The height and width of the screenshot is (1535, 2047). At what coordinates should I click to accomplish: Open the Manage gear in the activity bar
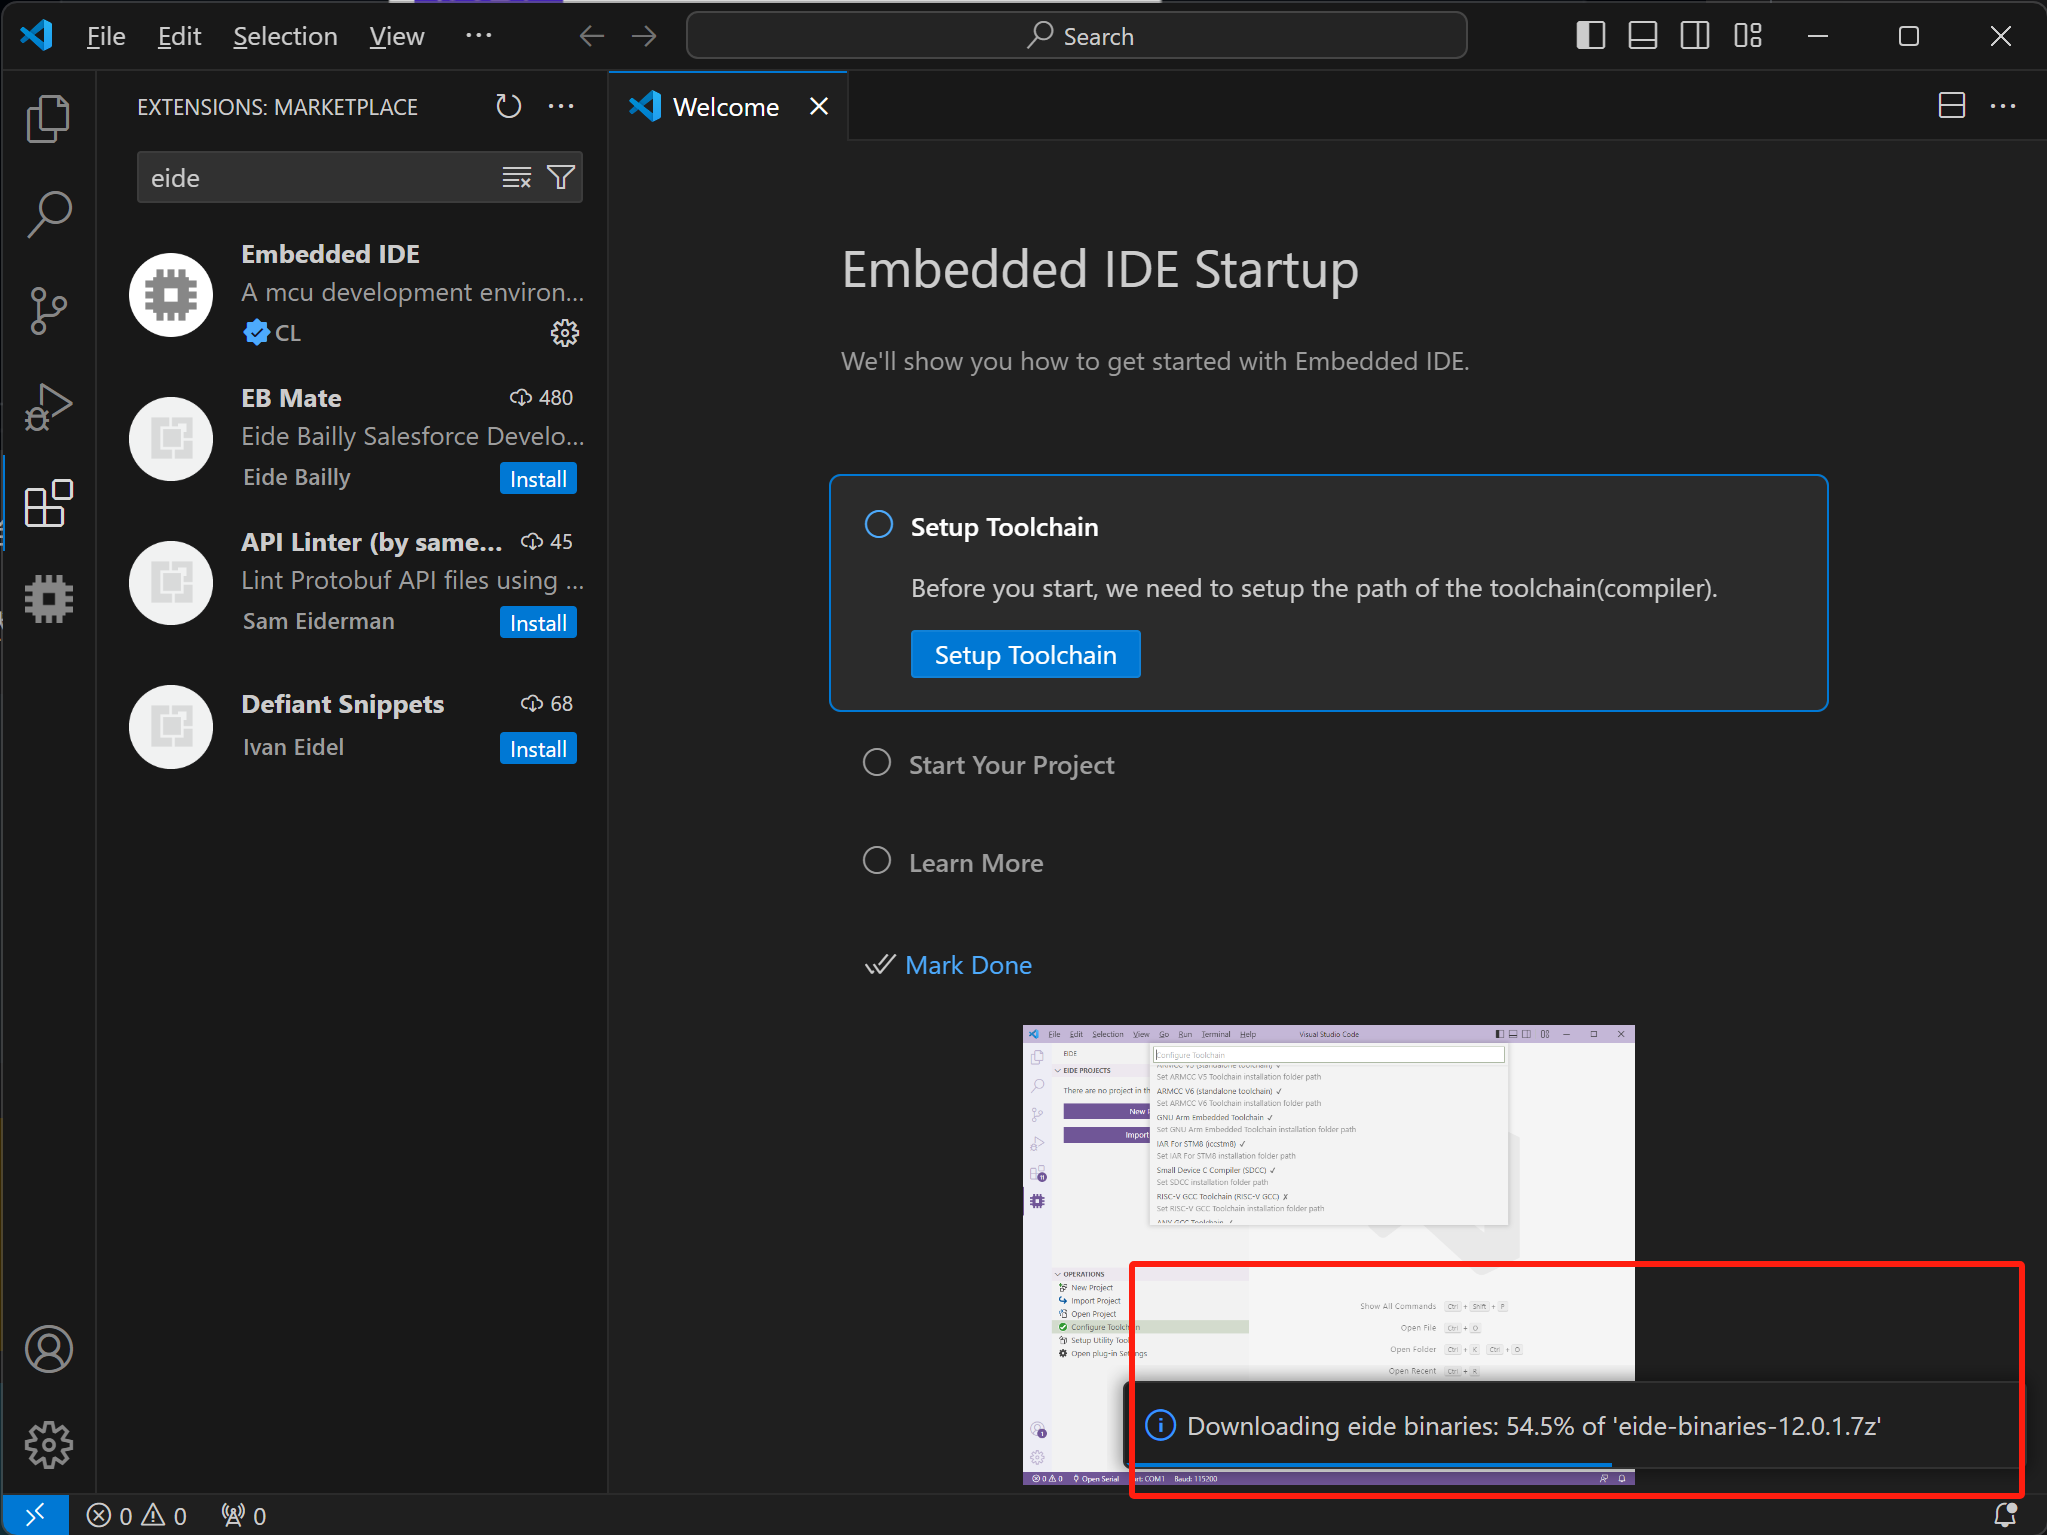pos(48,1445)
